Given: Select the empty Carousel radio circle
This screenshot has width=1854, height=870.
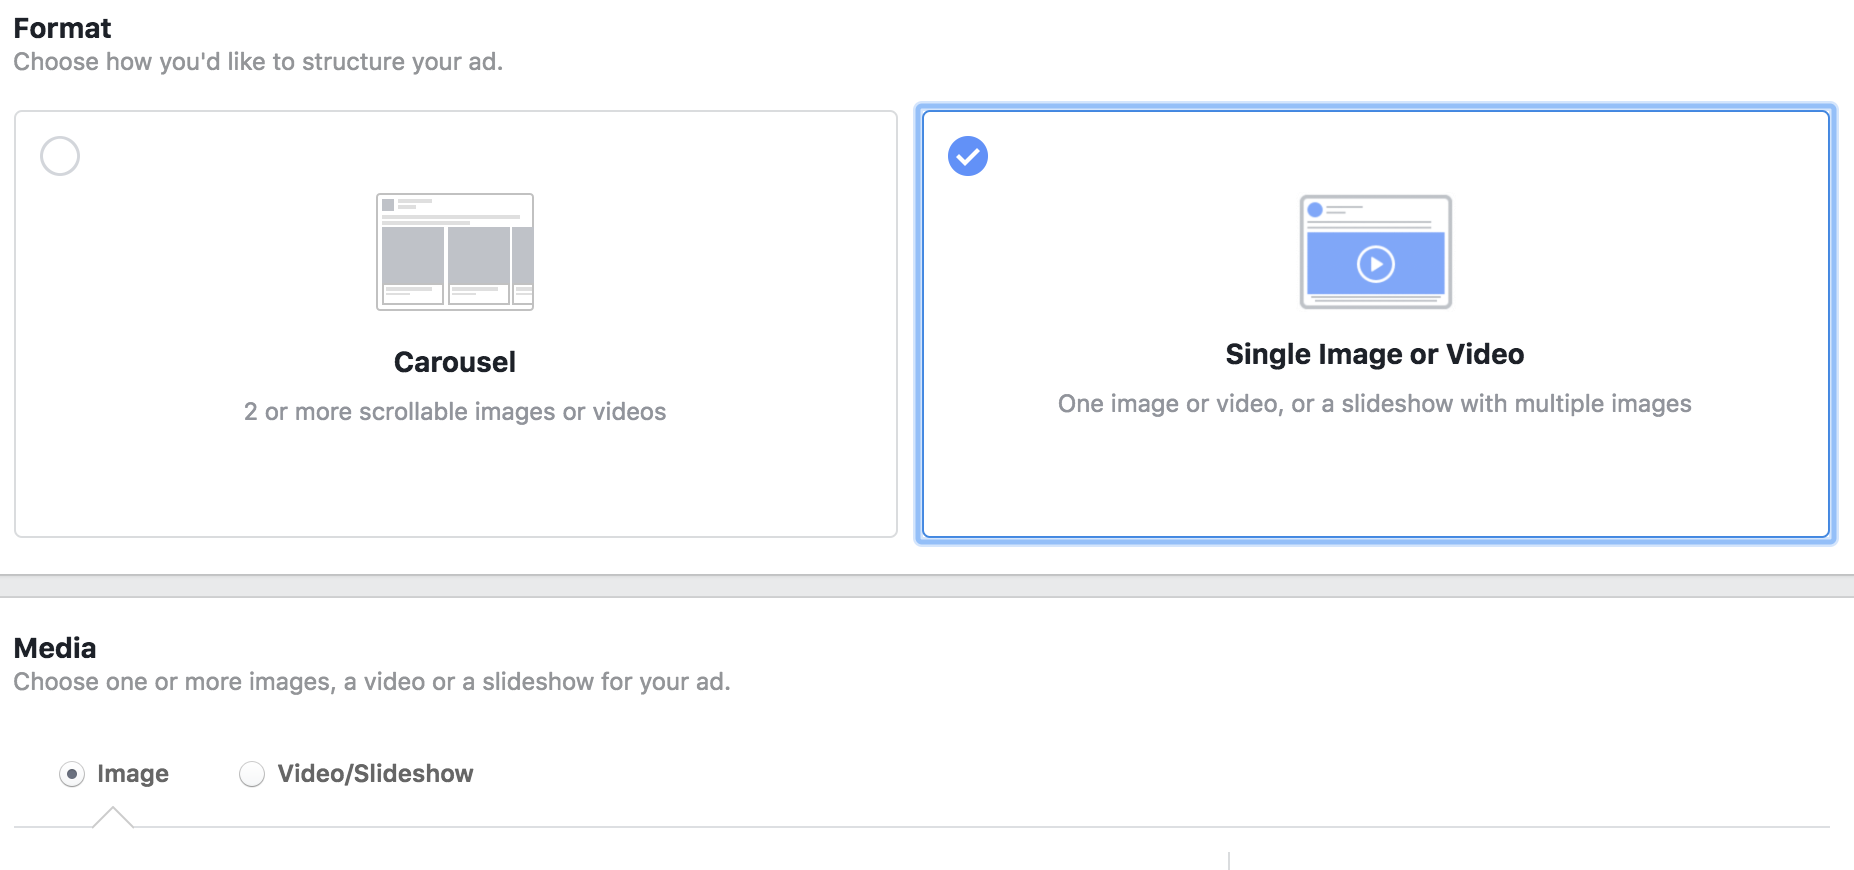Looking at the screenshot, I should (x=60, y=156).
